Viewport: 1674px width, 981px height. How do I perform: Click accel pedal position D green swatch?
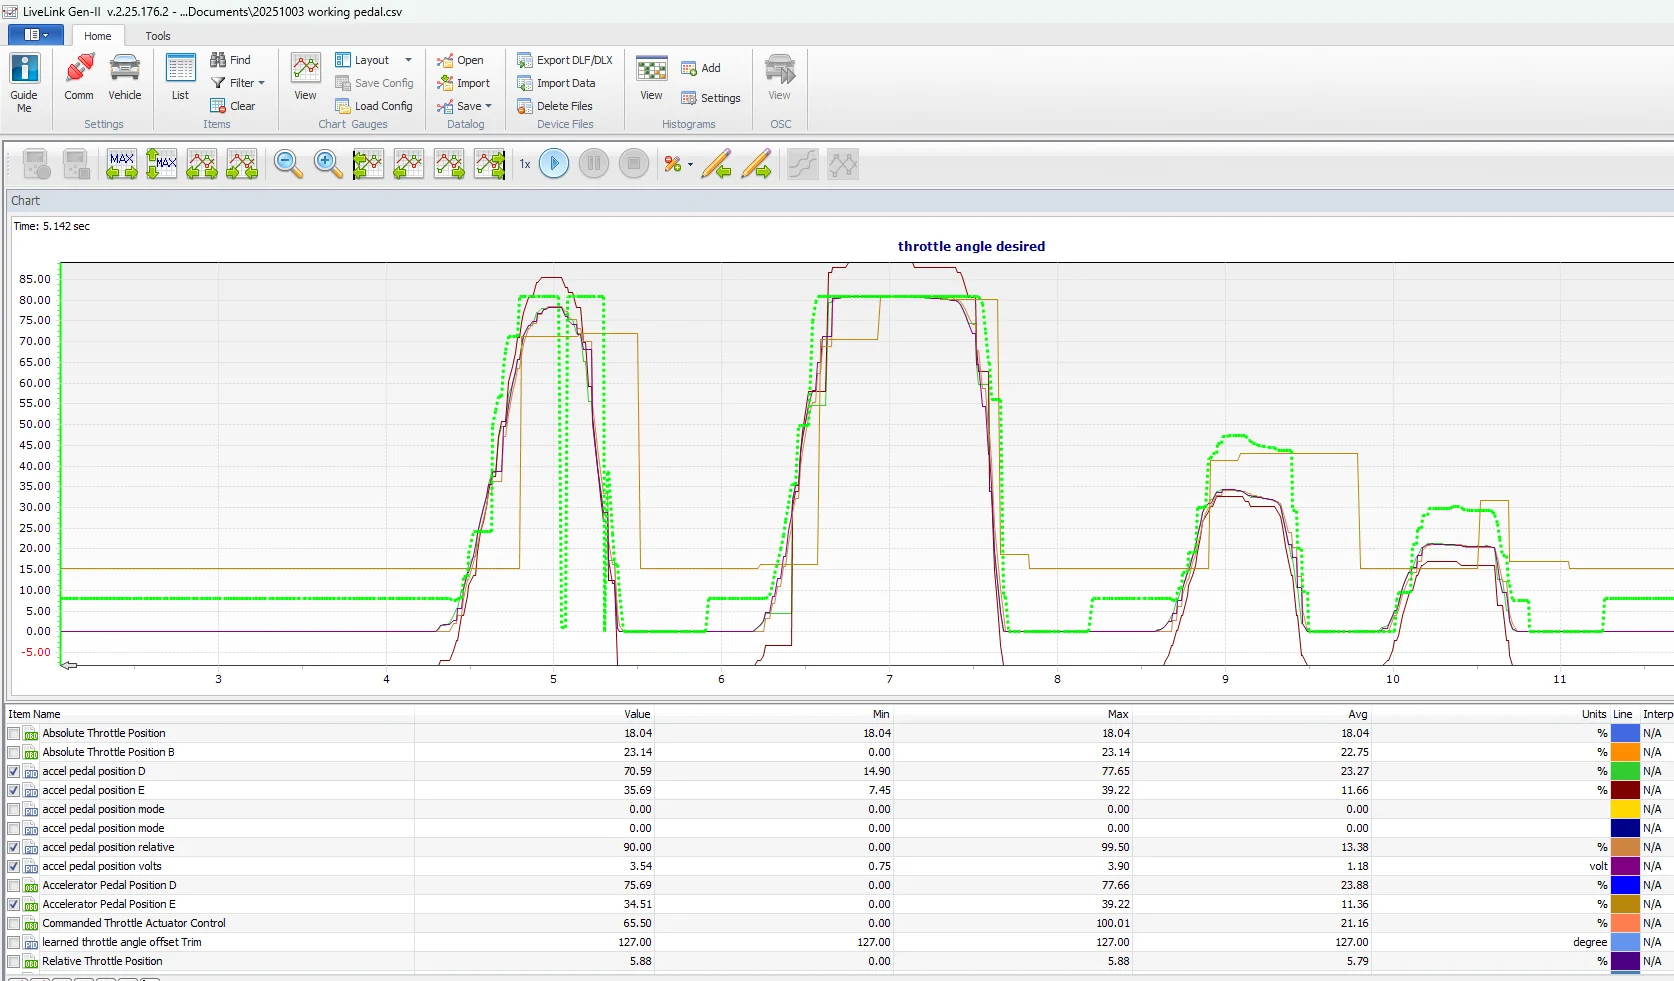1625,771
